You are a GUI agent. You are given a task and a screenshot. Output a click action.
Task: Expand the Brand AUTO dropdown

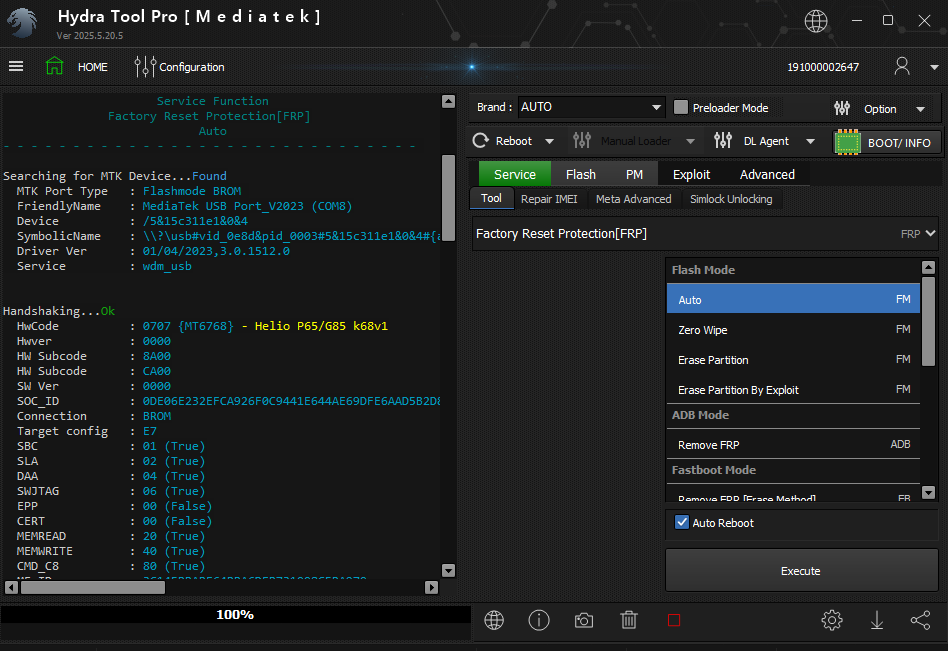pyautogui.click(x=656, y=108)
